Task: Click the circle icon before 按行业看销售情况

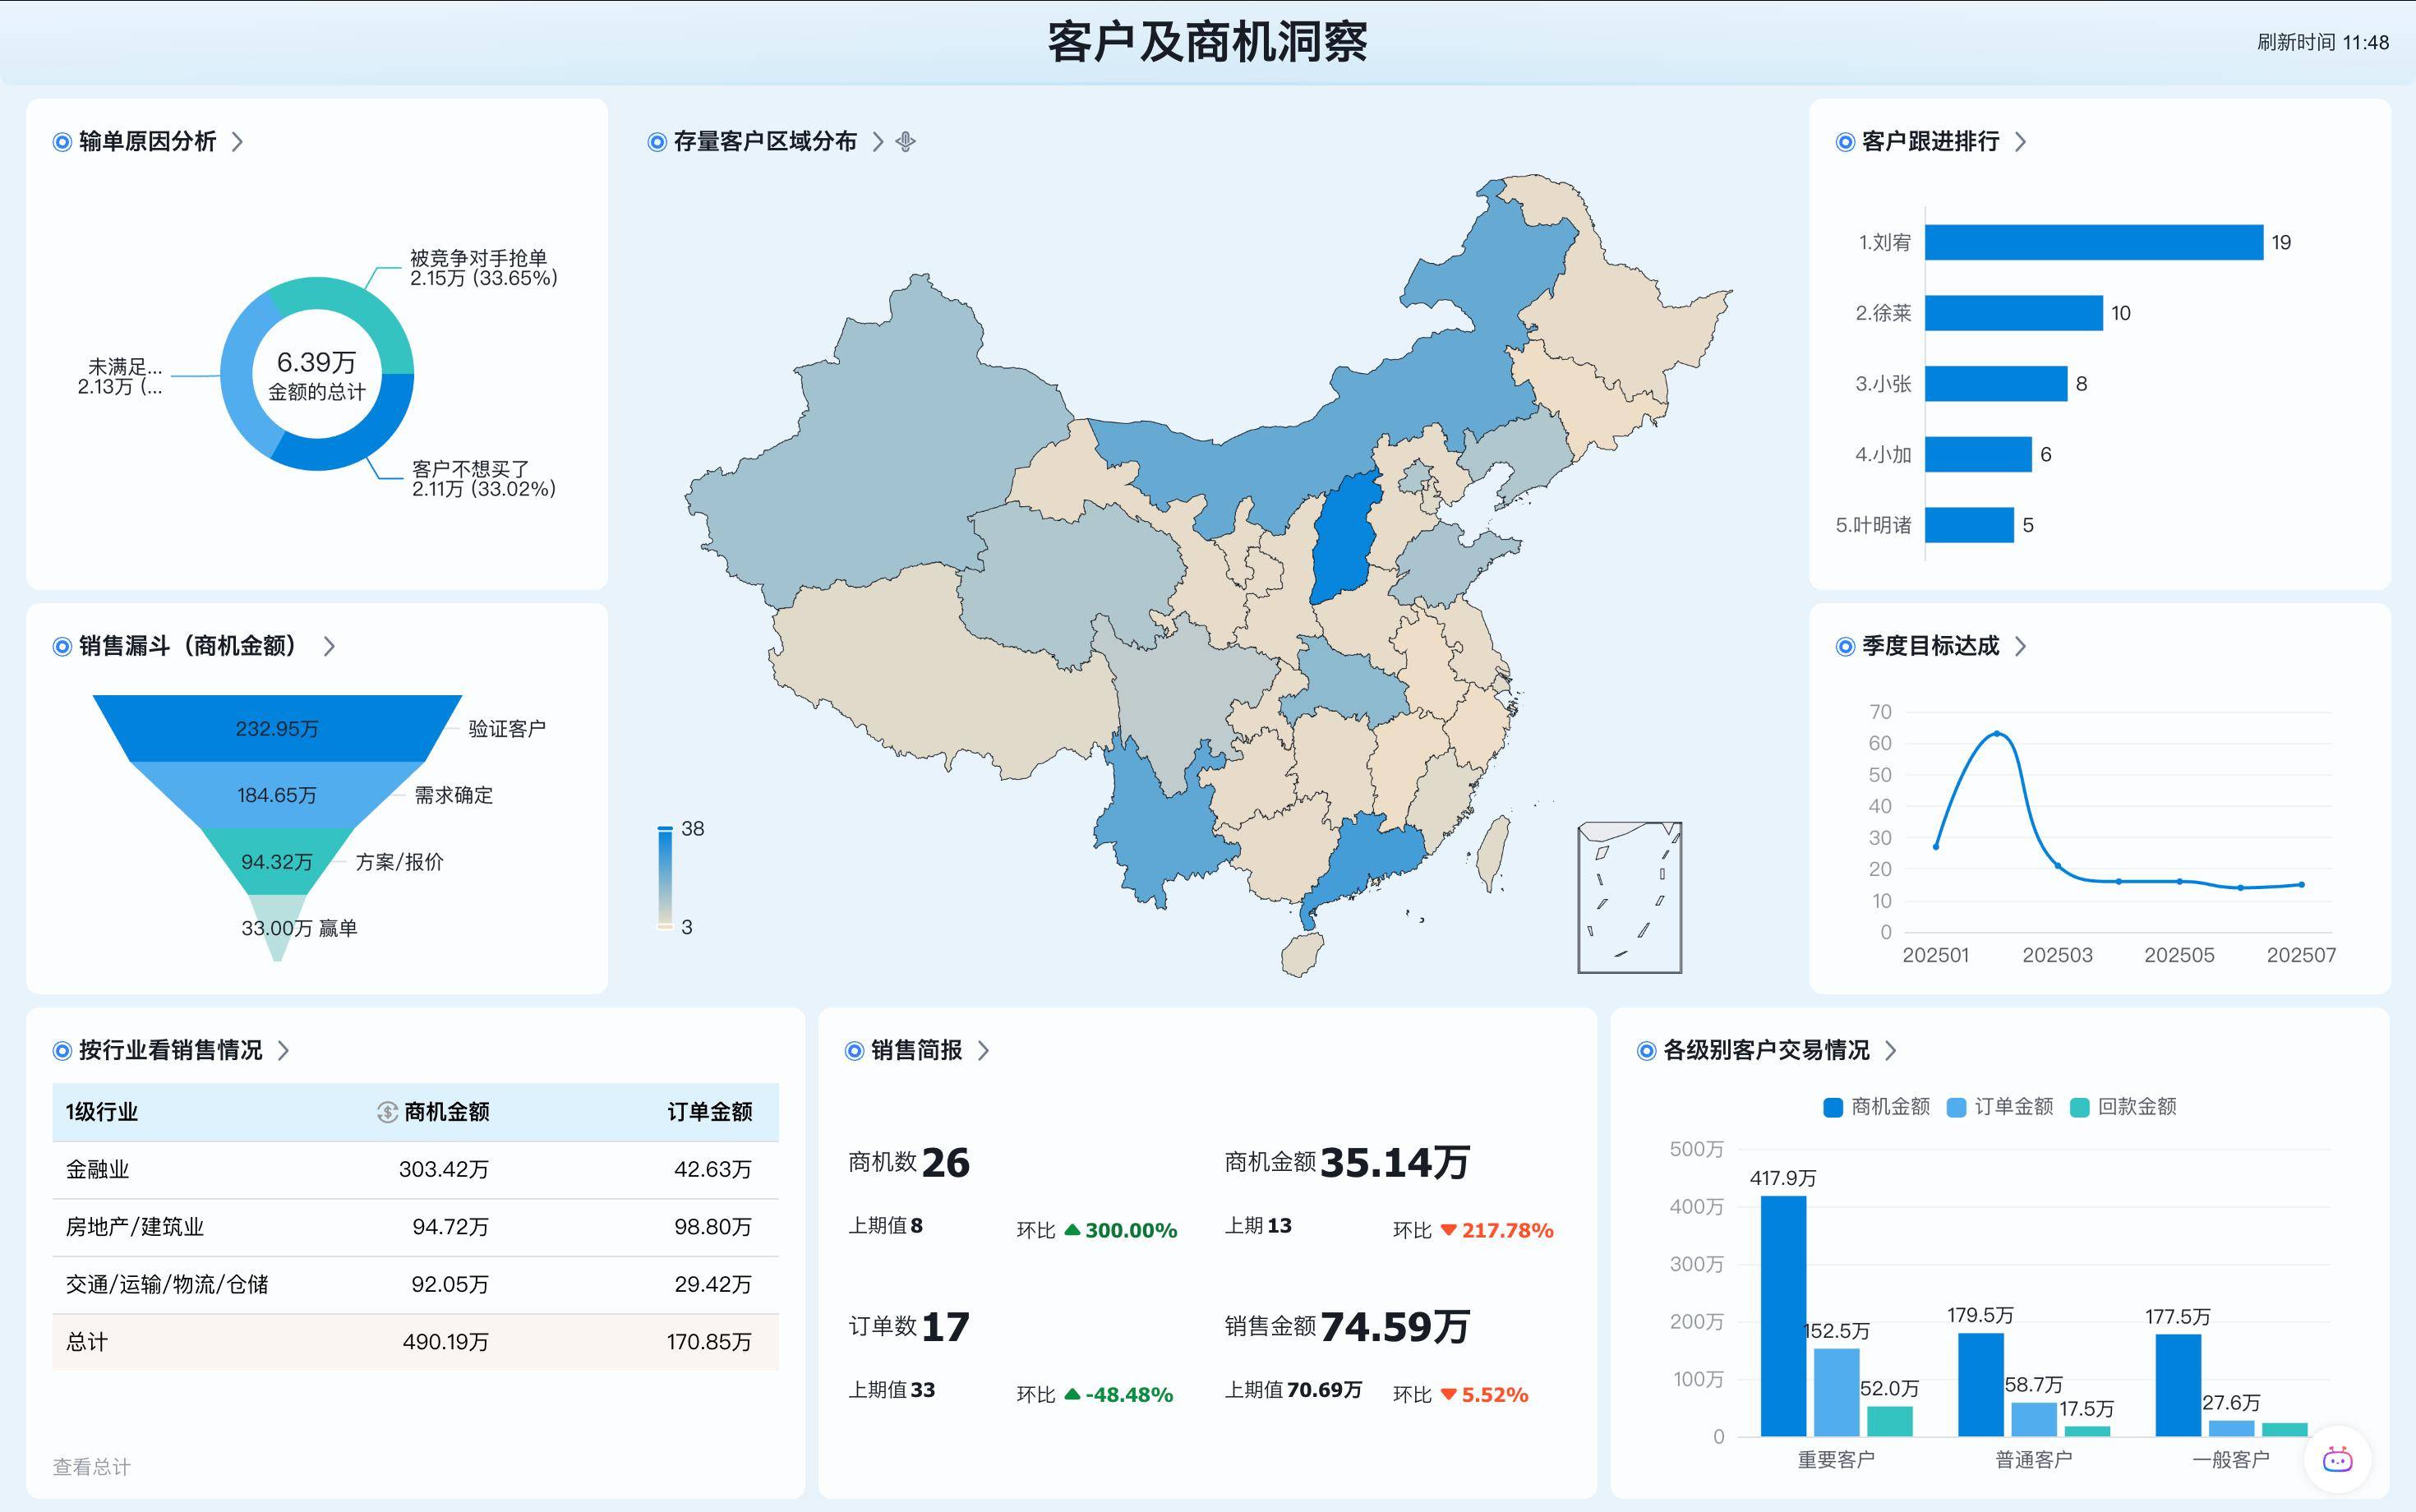Action: pyautogui.click(x=62, y=1051)
